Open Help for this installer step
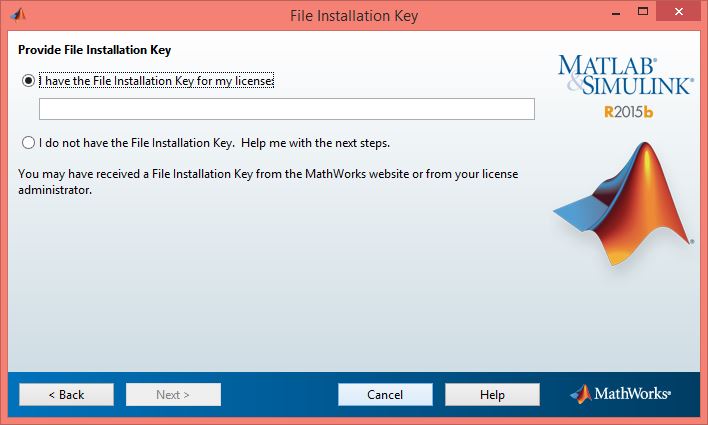The height and width of the screenshot is (425, 708). [492, 394]
